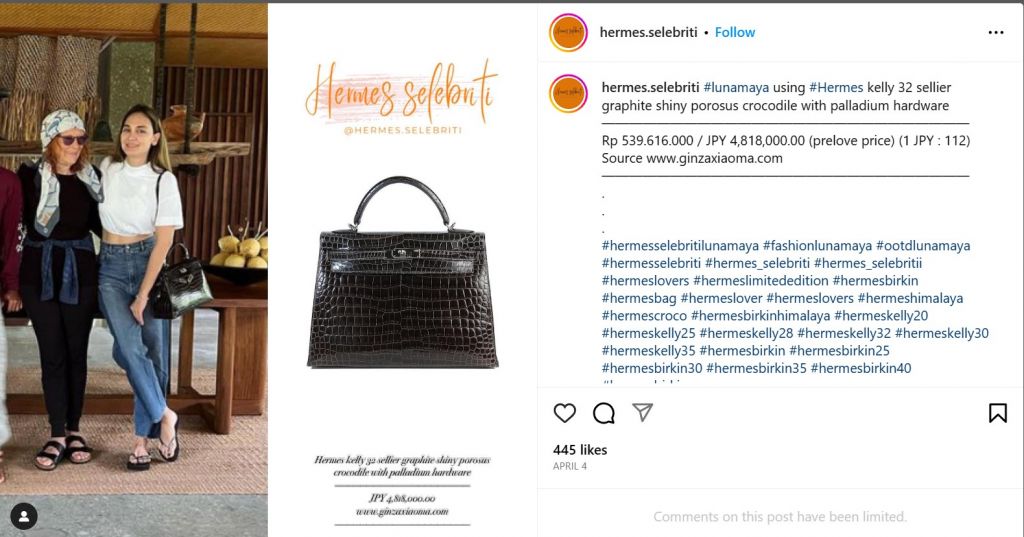Open hermes.selebriti username in header

click(648, 32)
